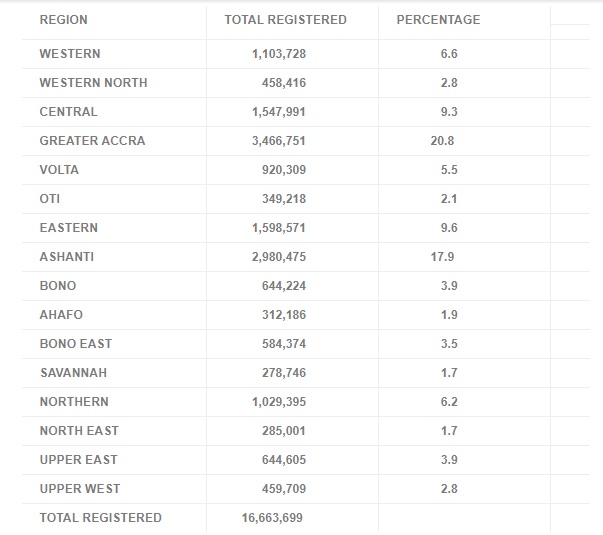
Task: Click the grand total 16,663,699
Action: click(x=272, y=518)
